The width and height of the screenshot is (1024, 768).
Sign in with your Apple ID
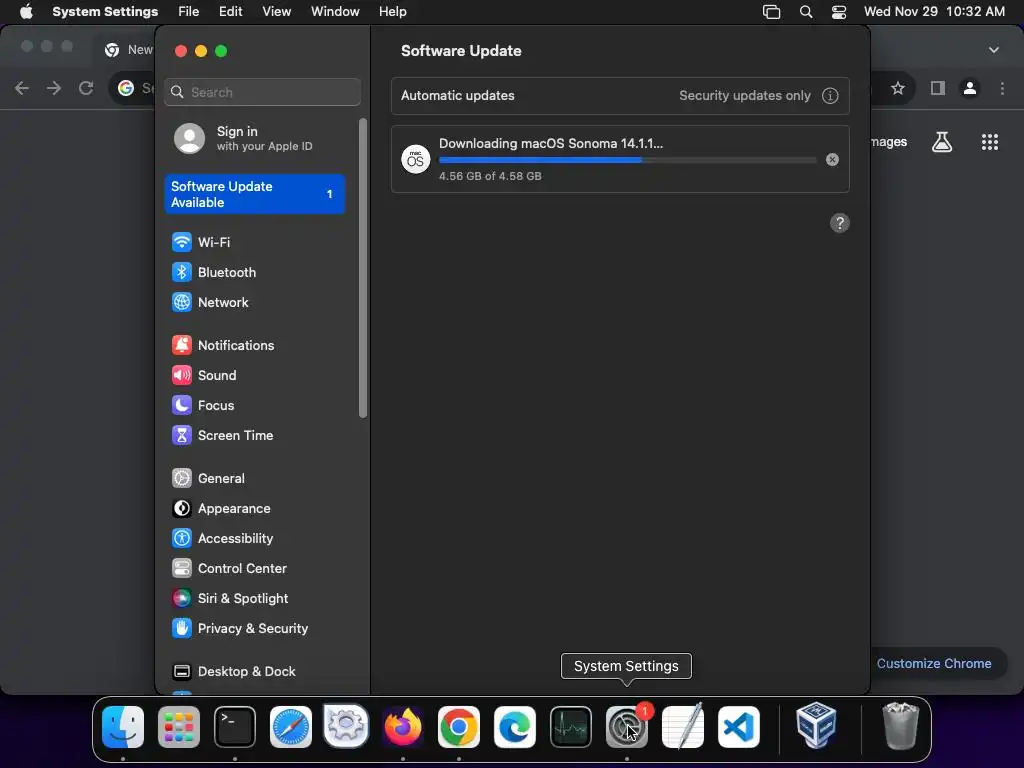click(255, 138)
